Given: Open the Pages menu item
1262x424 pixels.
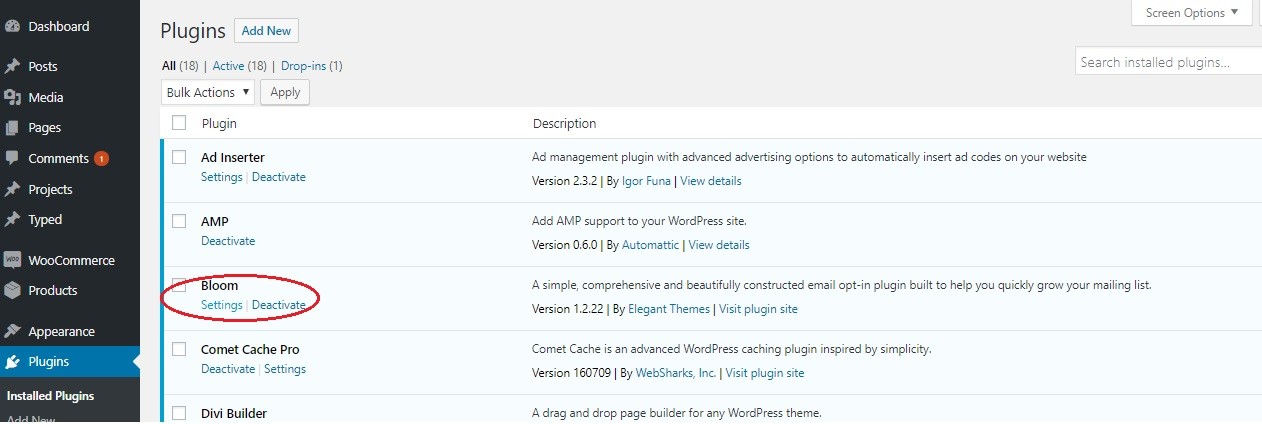Looking at the screenshot, I should pyautogui.click(x=45, y=128).
